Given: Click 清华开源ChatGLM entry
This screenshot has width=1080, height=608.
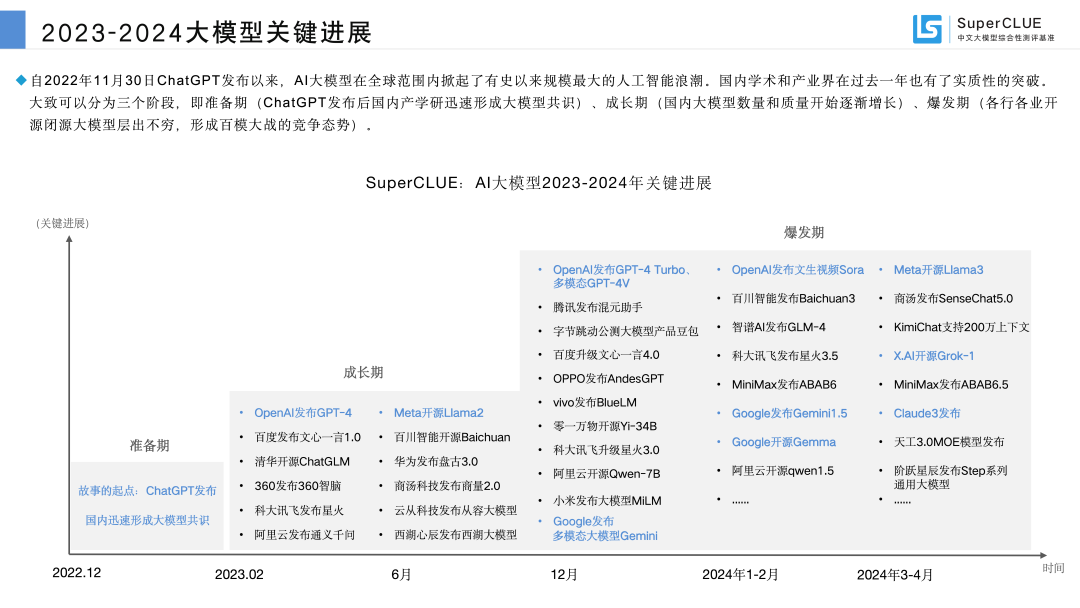Looking at the screenshot, I should tap(302, 462).
